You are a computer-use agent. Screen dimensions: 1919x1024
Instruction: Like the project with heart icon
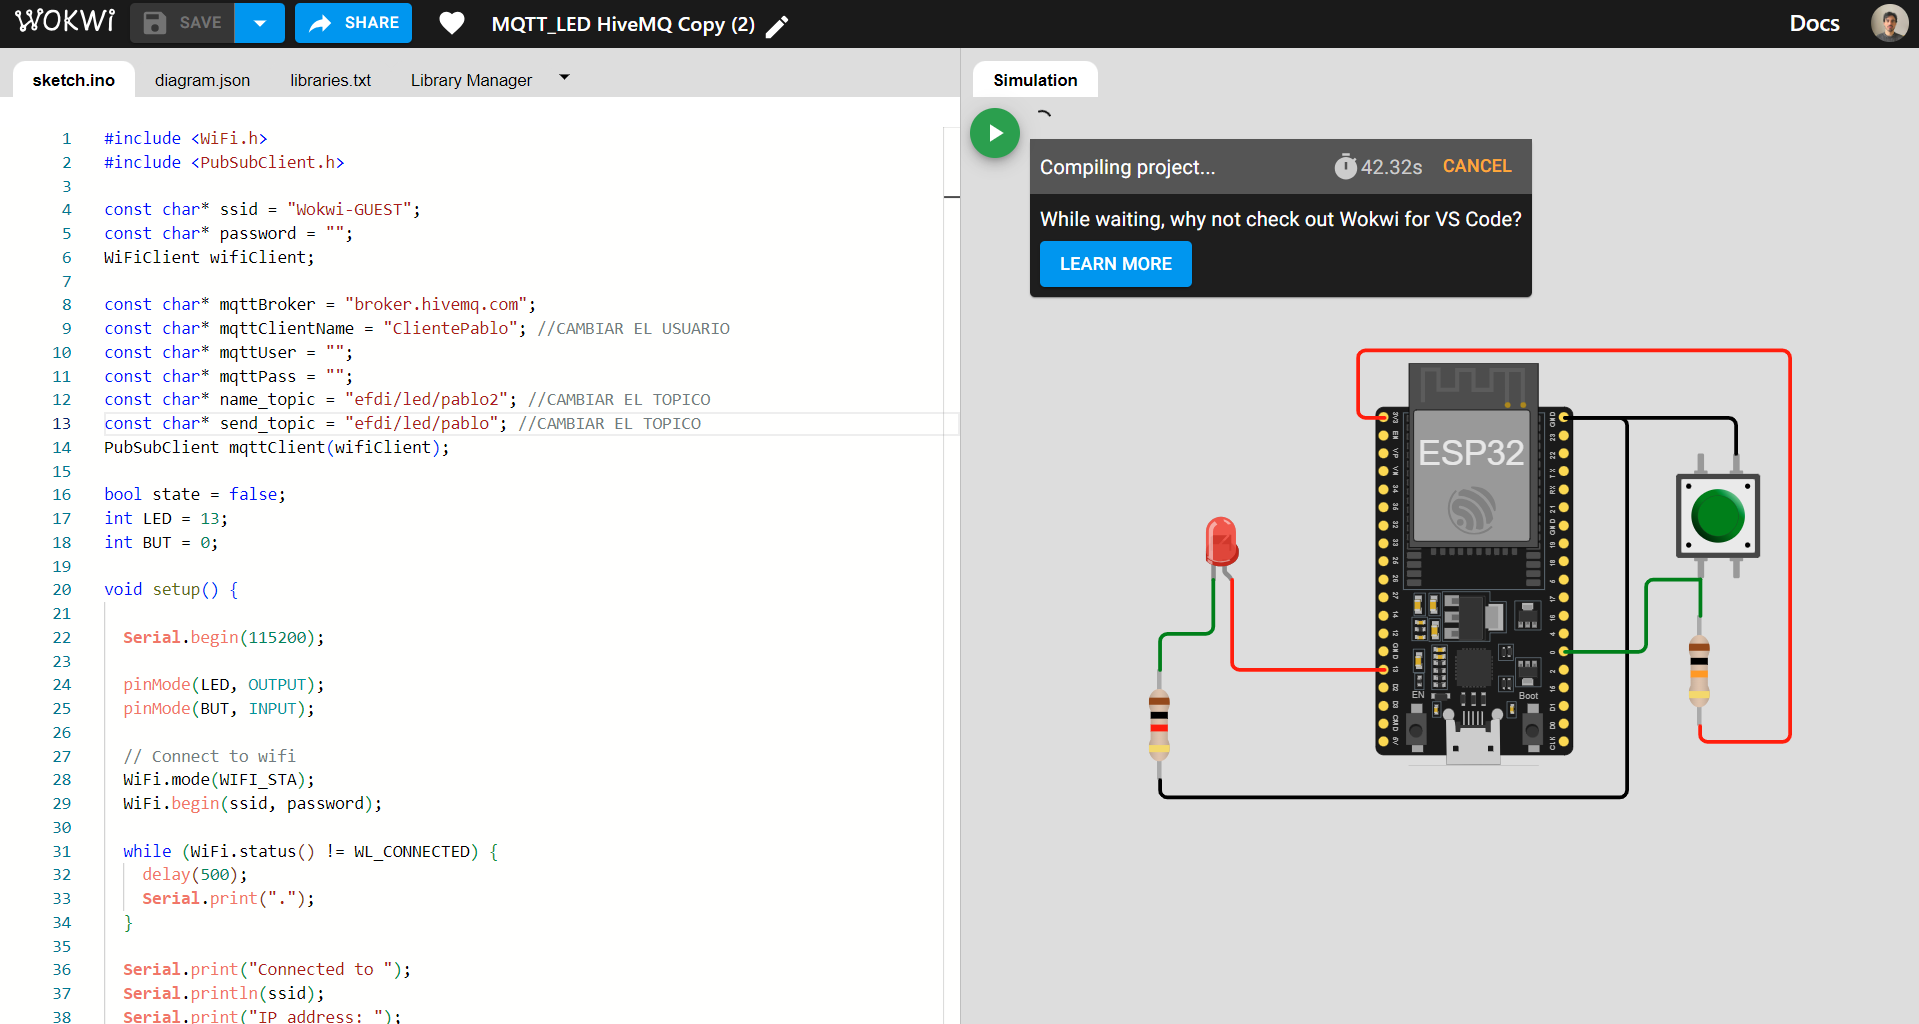[452, 23]
